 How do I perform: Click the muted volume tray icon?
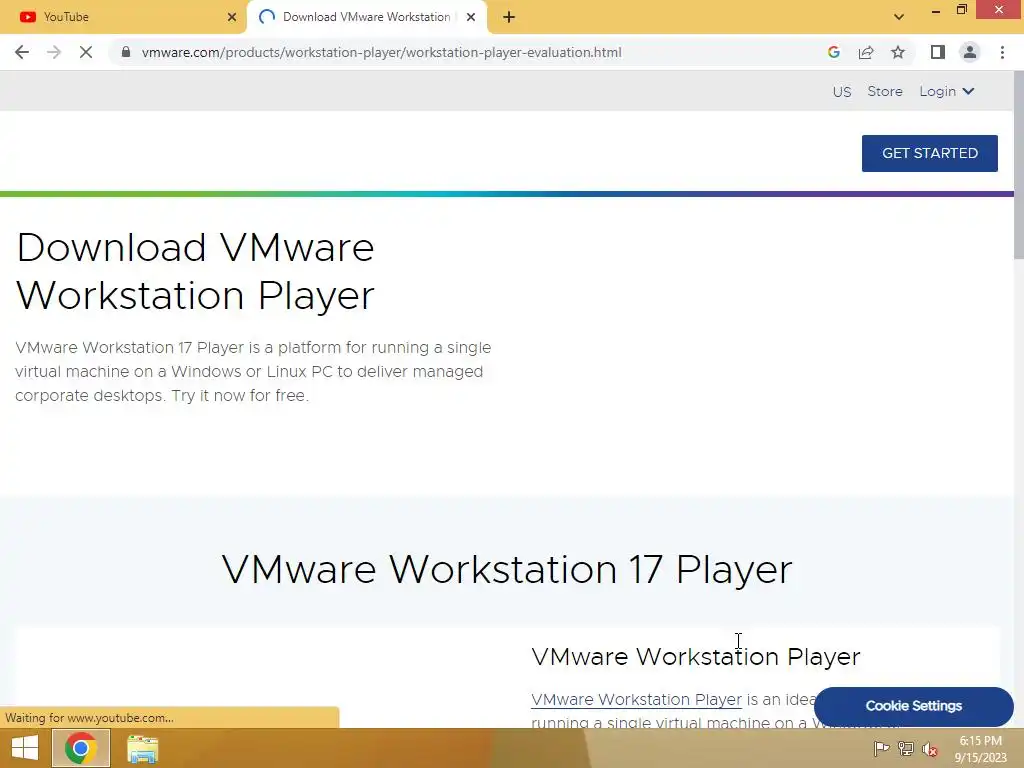point(930,749)
